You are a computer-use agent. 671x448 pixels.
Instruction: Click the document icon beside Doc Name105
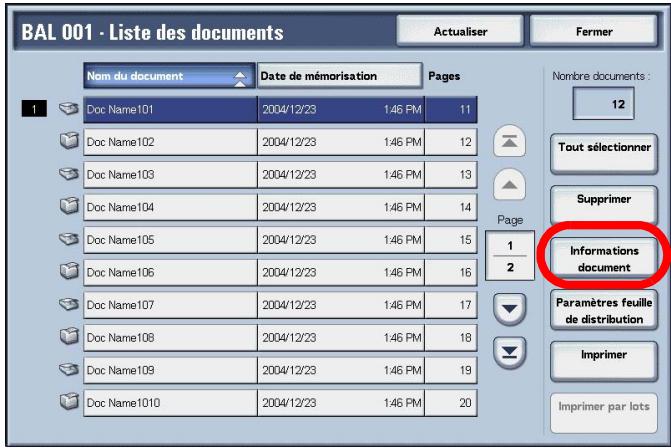[69, 239]
